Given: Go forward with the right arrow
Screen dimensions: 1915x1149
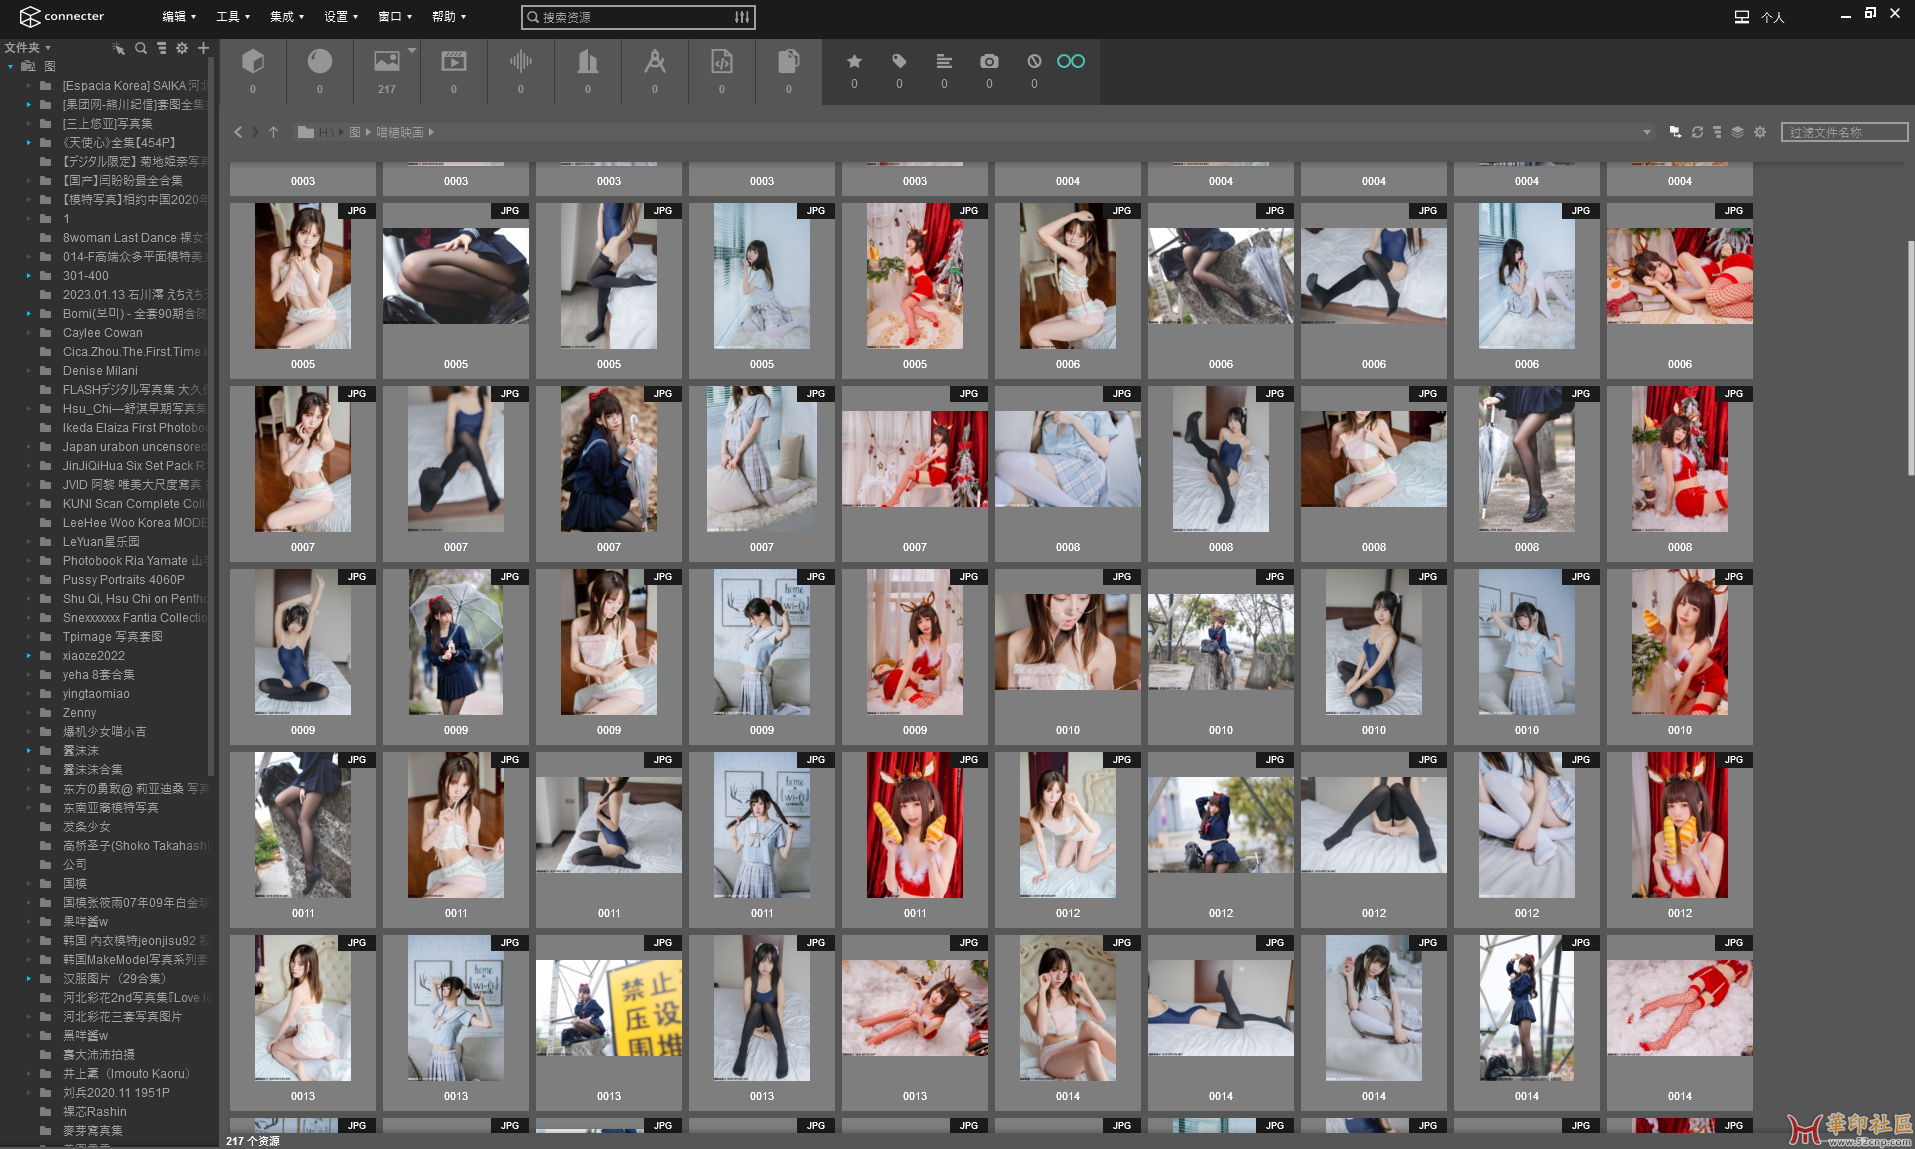Looking at the screenshot, I should [255, 132].
